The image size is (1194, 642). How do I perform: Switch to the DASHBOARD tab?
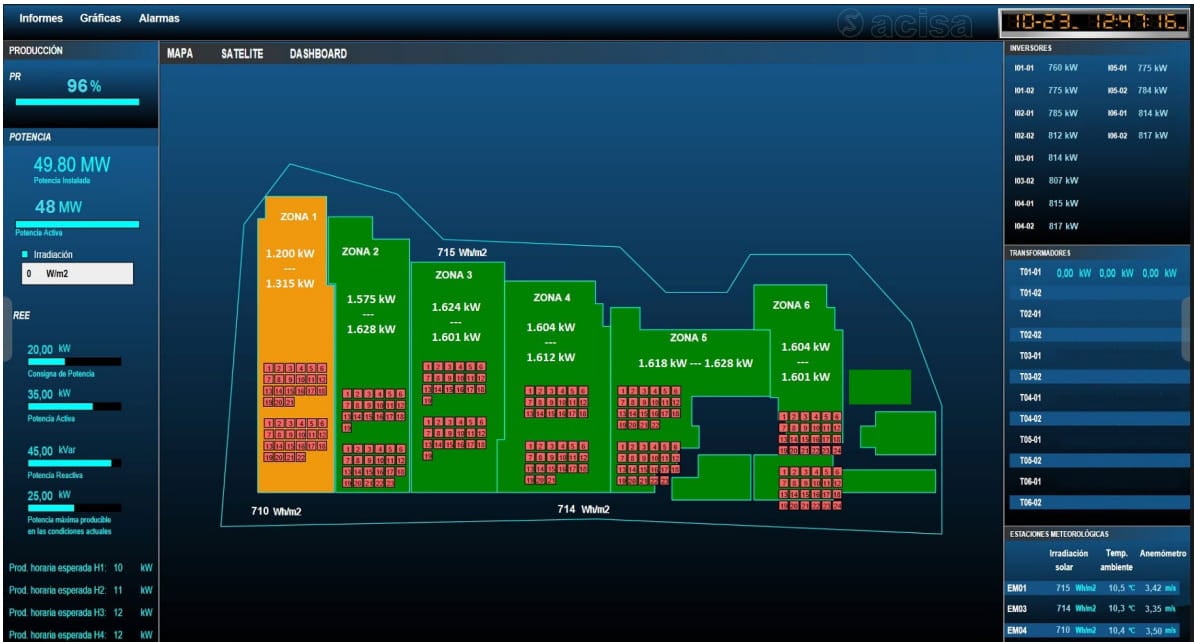(318, 53)
